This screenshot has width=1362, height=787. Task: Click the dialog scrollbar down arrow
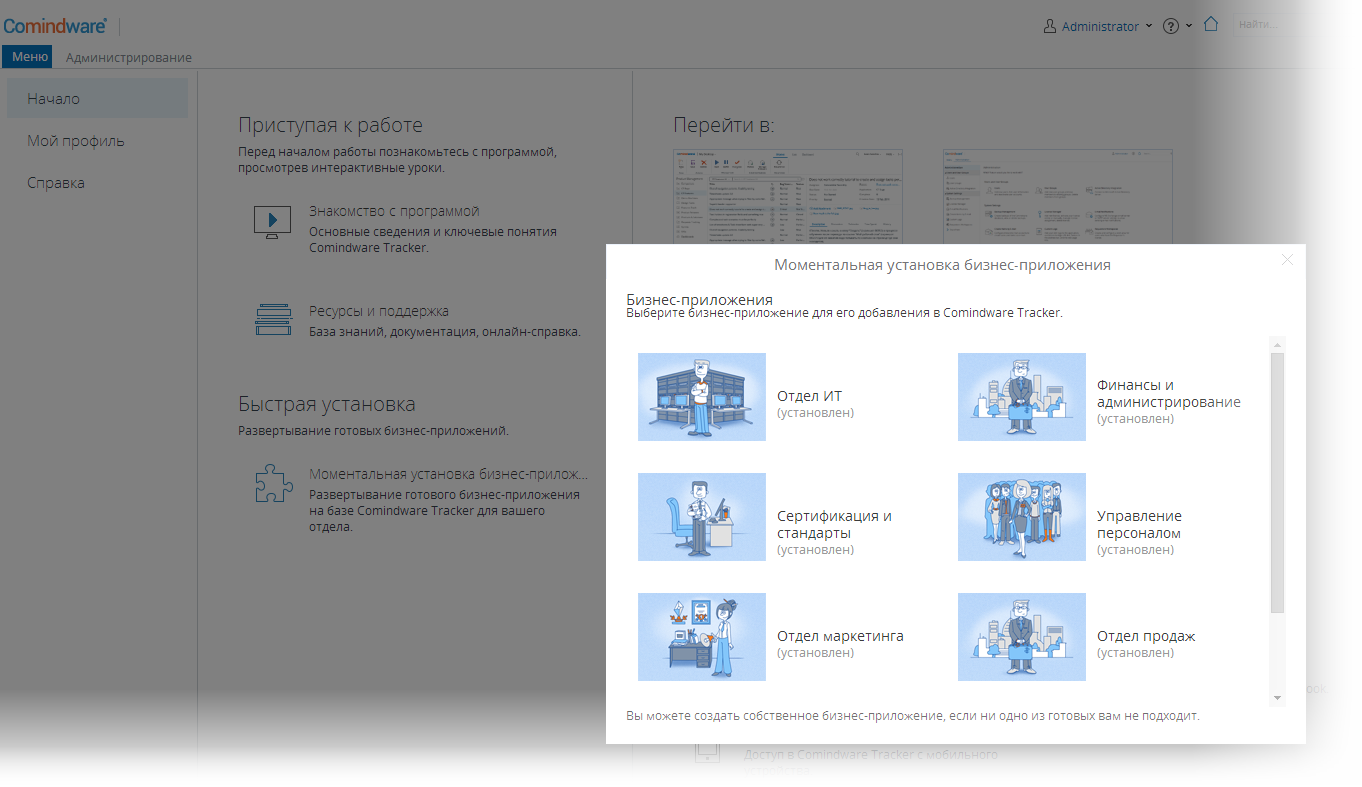coord(1277,697)
